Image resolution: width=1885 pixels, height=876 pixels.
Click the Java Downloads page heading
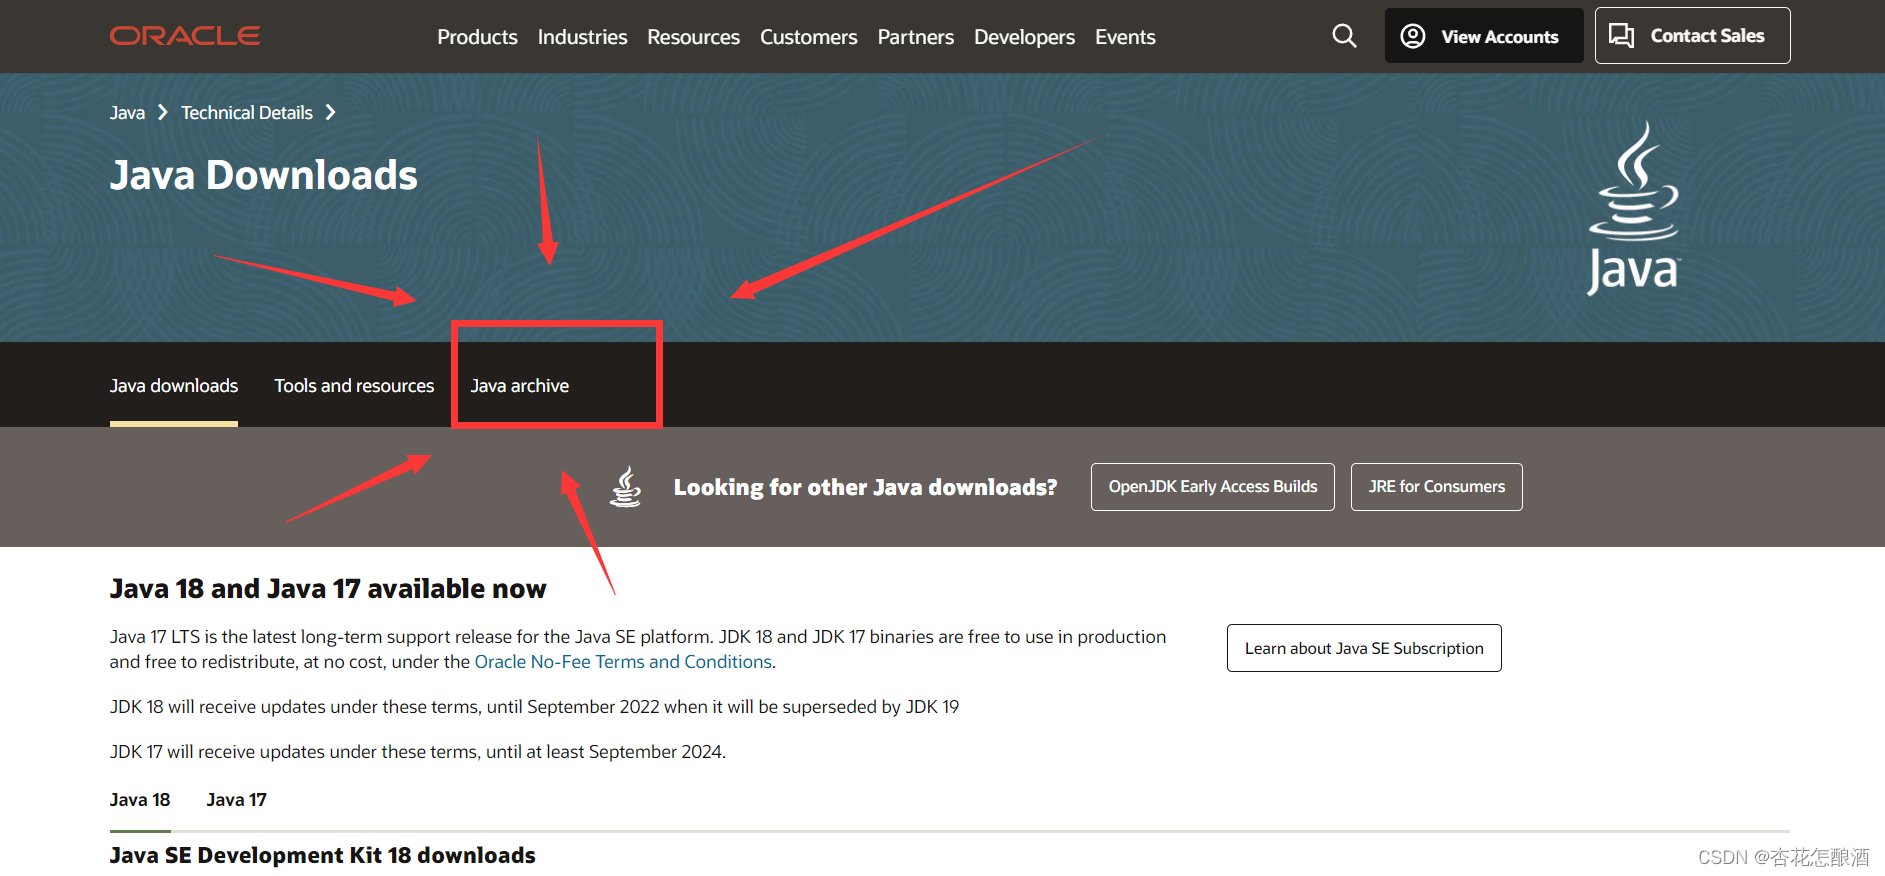click(264, 176)
